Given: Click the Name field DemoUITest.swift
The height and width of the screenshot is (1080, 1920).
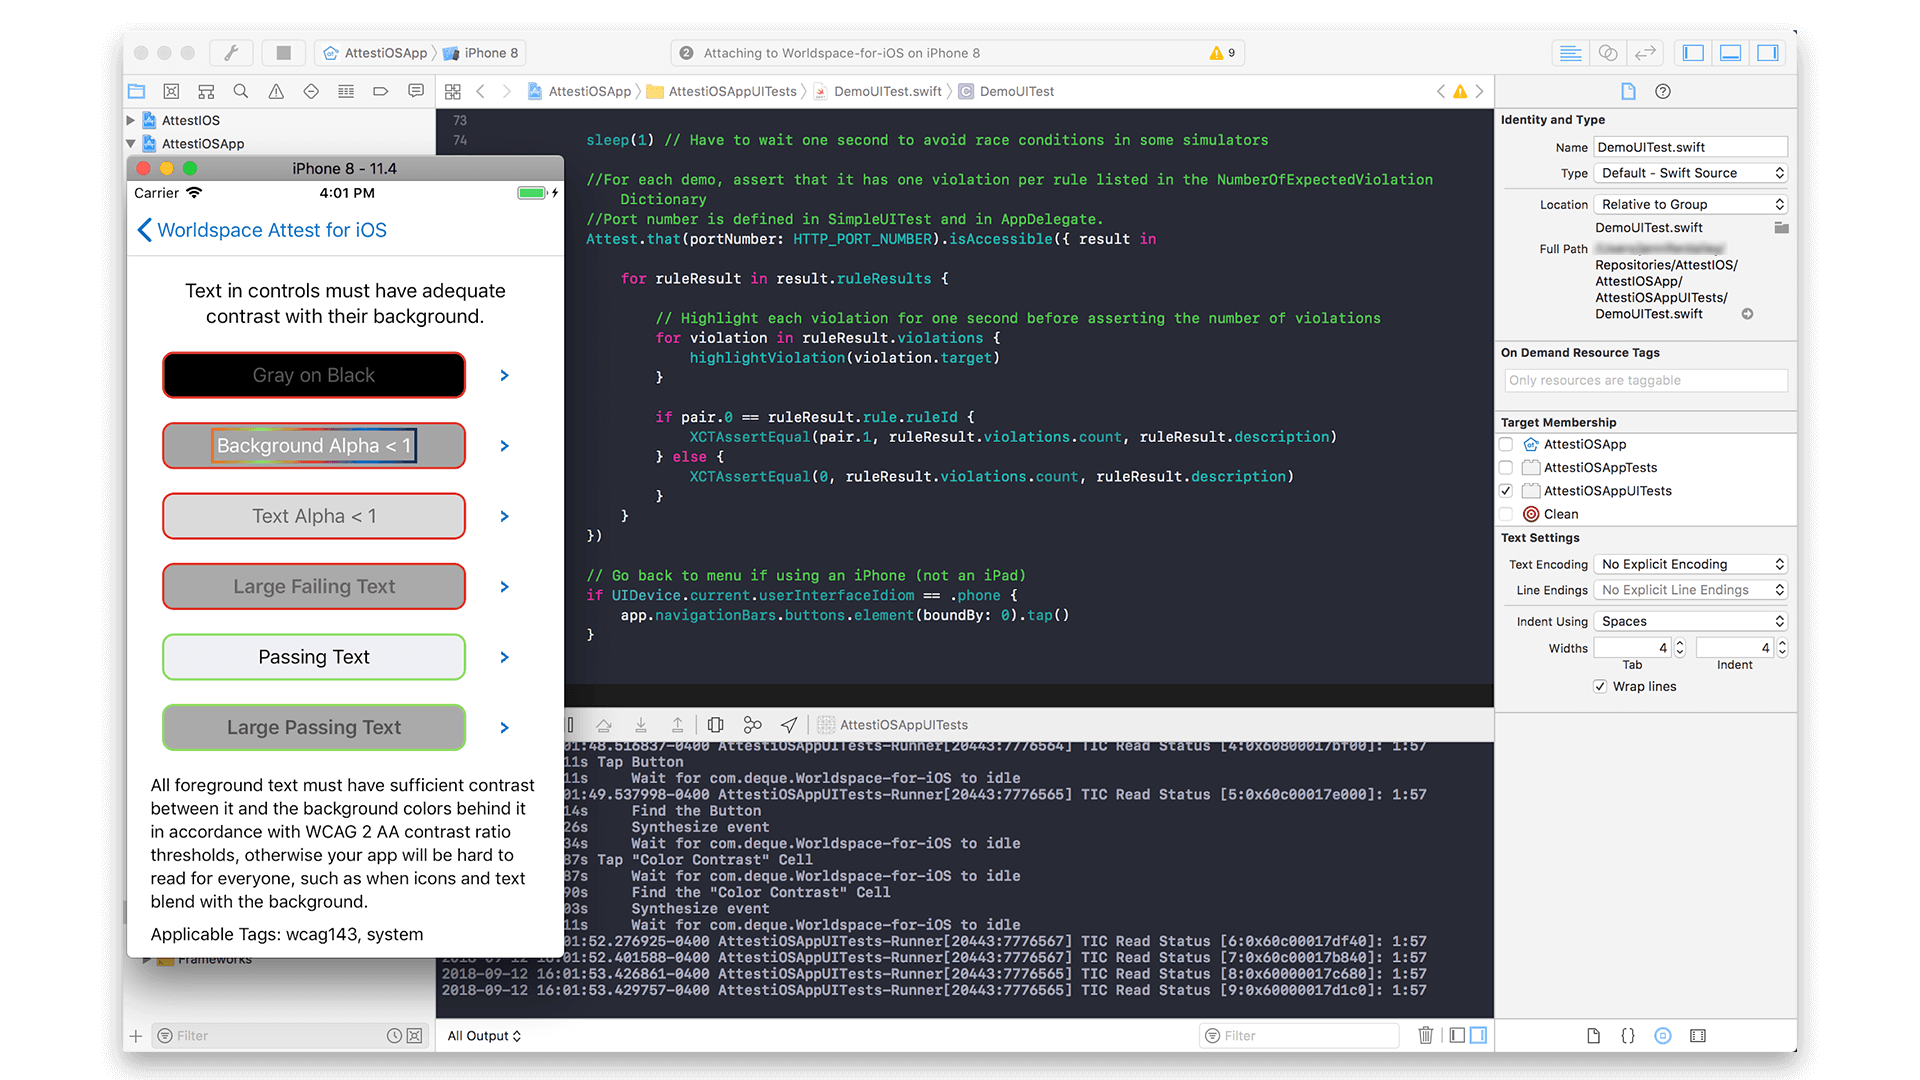Looking at the screenshot, I should pyautogui.click(x=1690, y=147).
